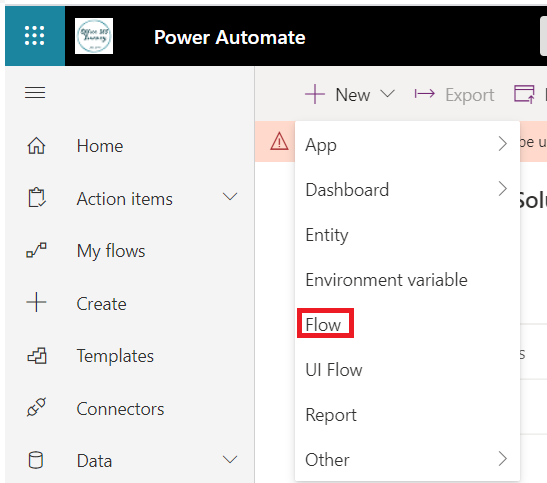Screen dimensions: 547x483
Task: Select UI Flow menu item
Action: [407, 370]
